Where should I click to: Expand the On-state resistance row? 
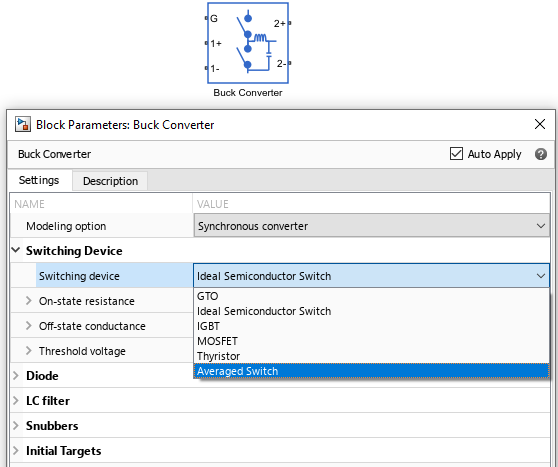coord(29,301)
